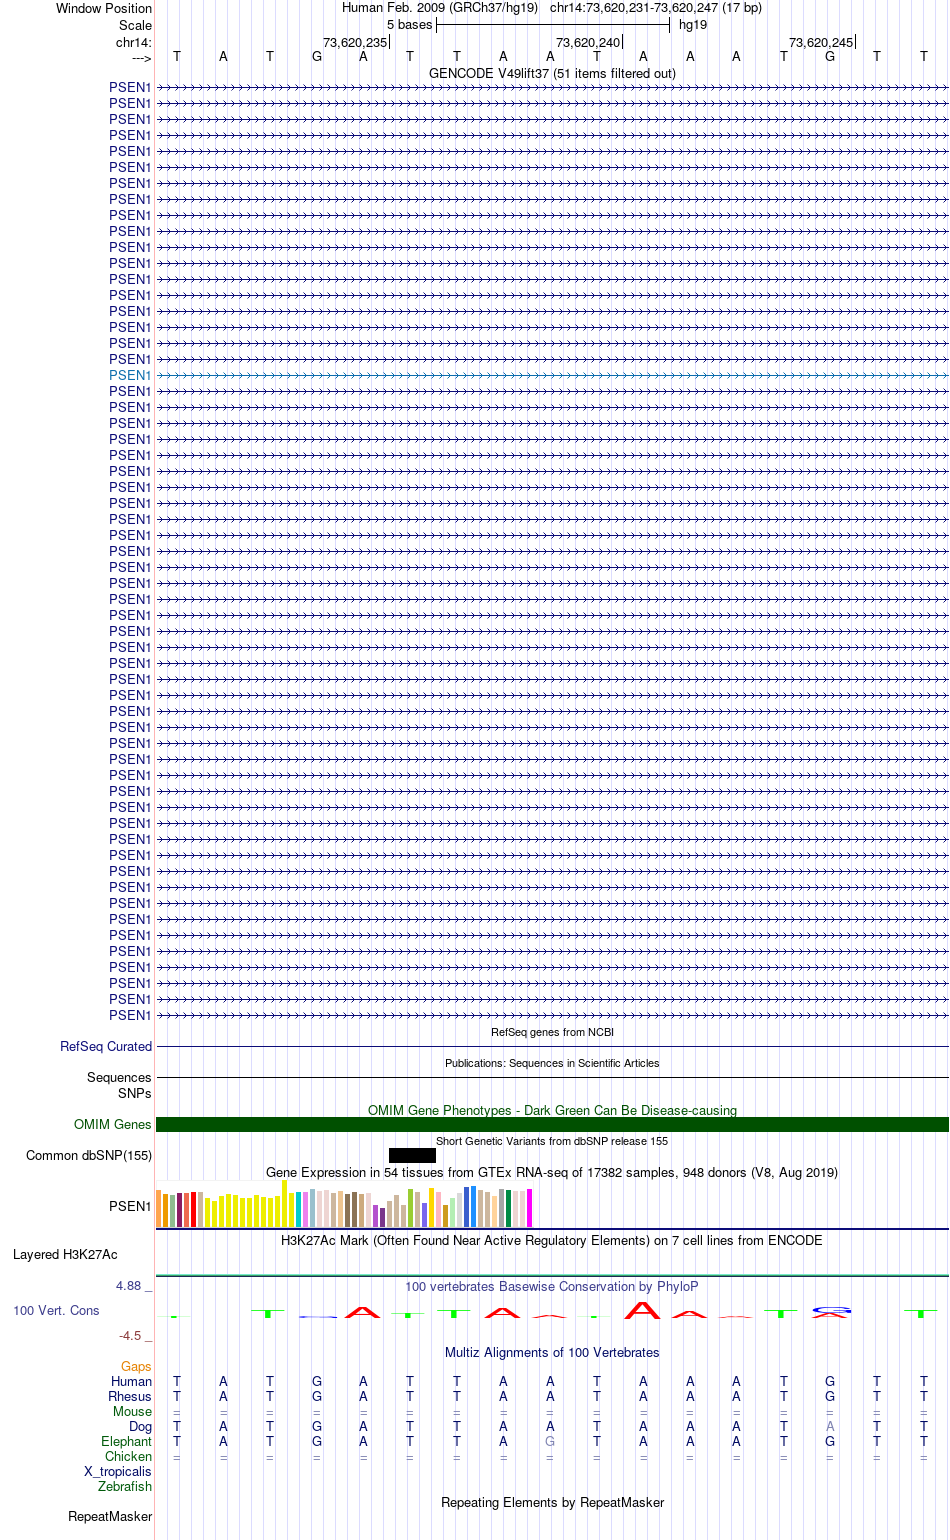Click the Window Position label
950x1540 pixels.
coord(104,8)
